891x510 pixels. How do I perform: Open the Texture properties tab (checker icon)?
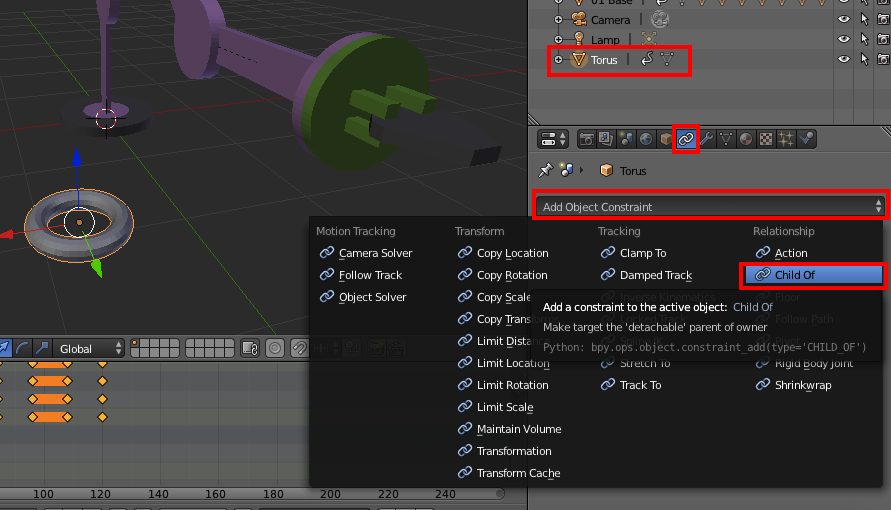(766, 139)
